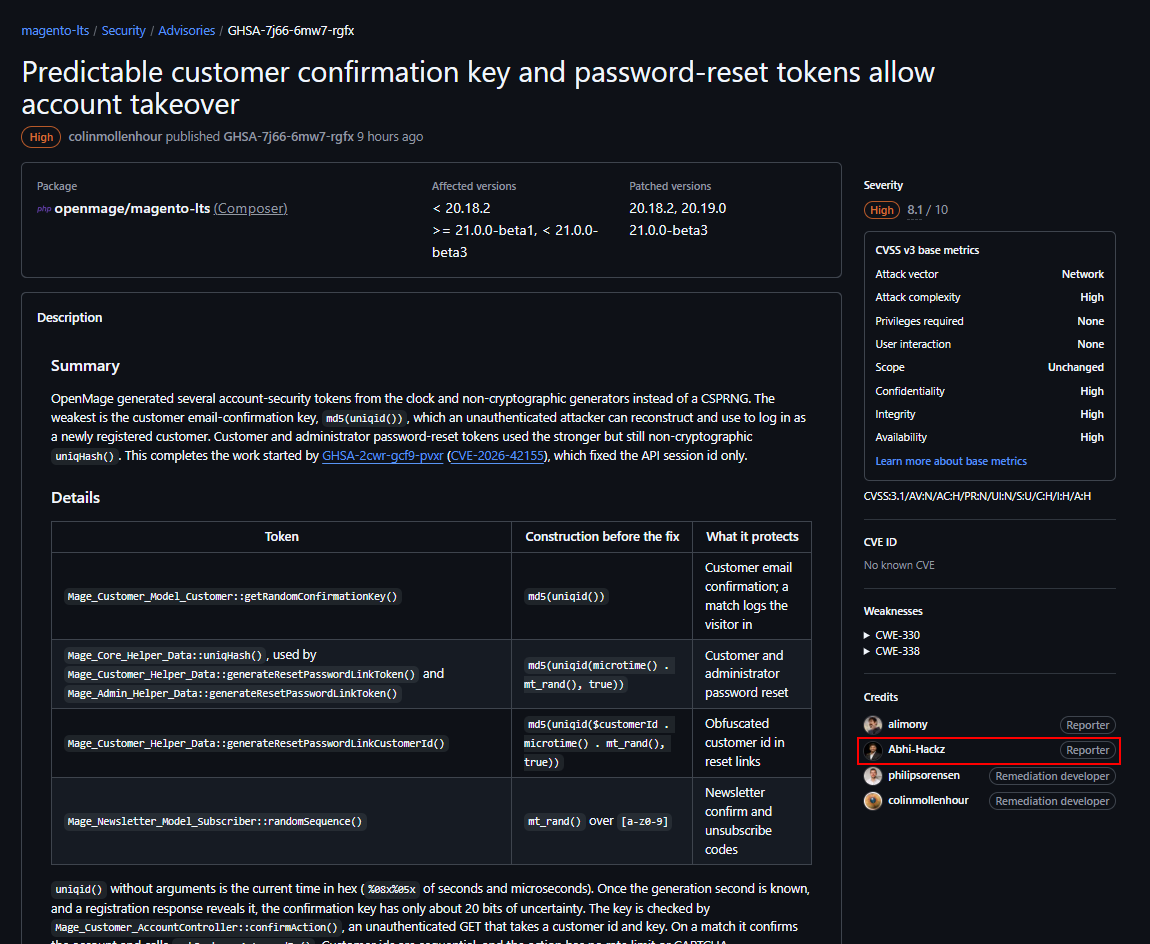Screen dimensions: 1150x944
Task: Click the CVSS v3 base metrics heading
Action: point(927,250)
